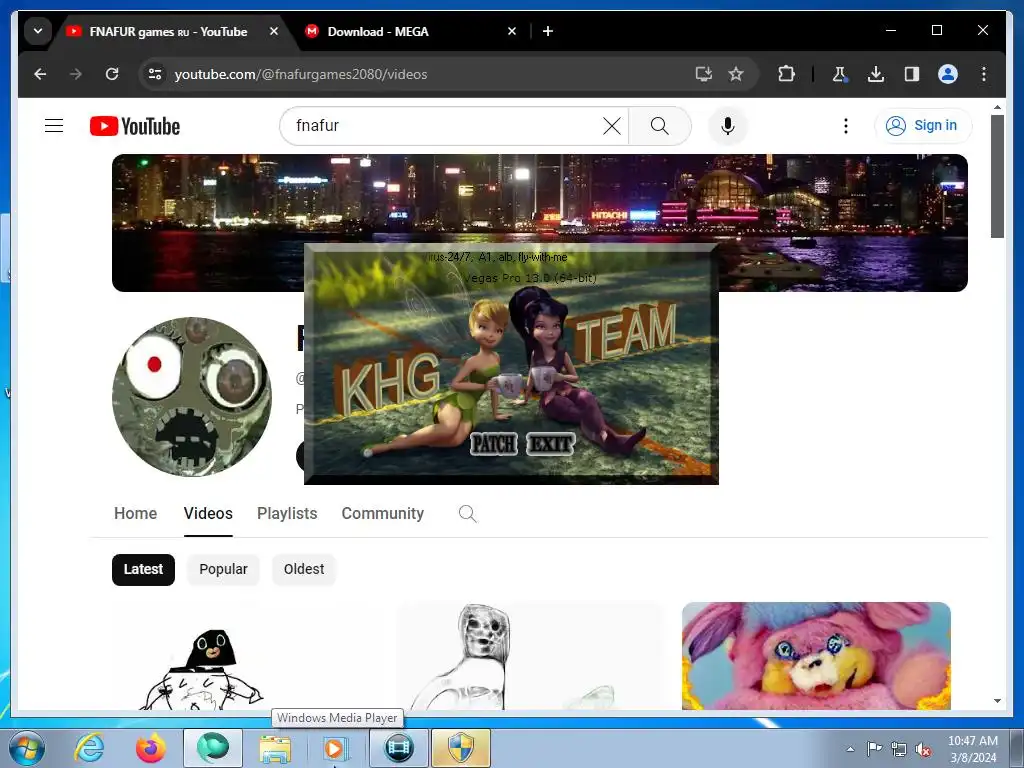The height and width of the screenshot is (768, 1024).
Task: Clear the search text with the X icon
Action: 611,126
